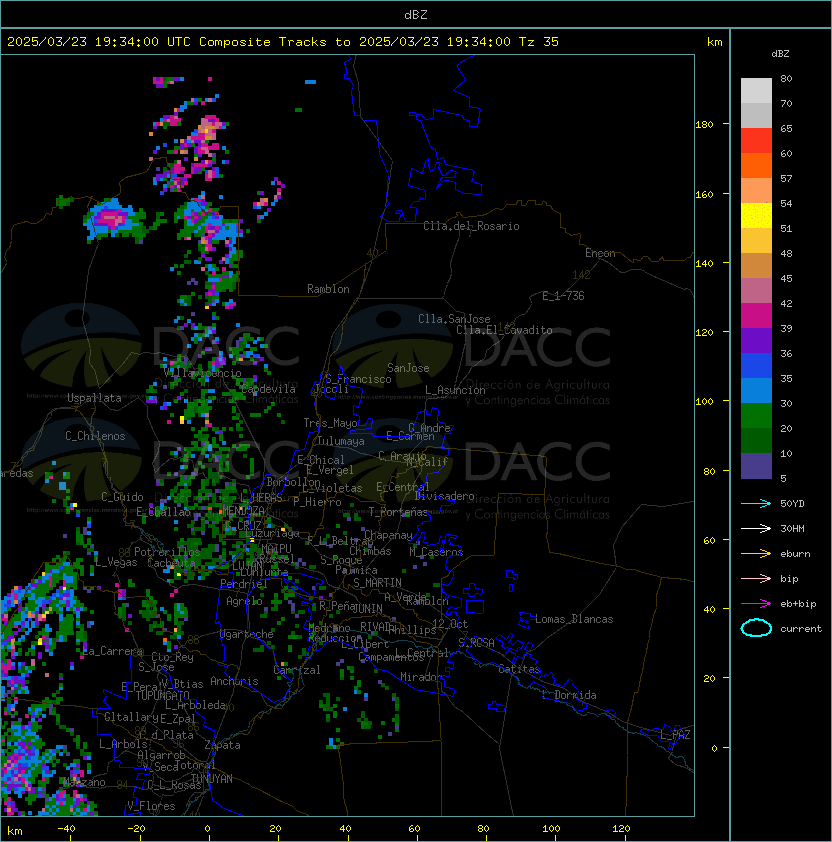This screenshot has height=842, width=832.
Task: Pick the red swatch between 65 and 60
Action: pos(756,141)
